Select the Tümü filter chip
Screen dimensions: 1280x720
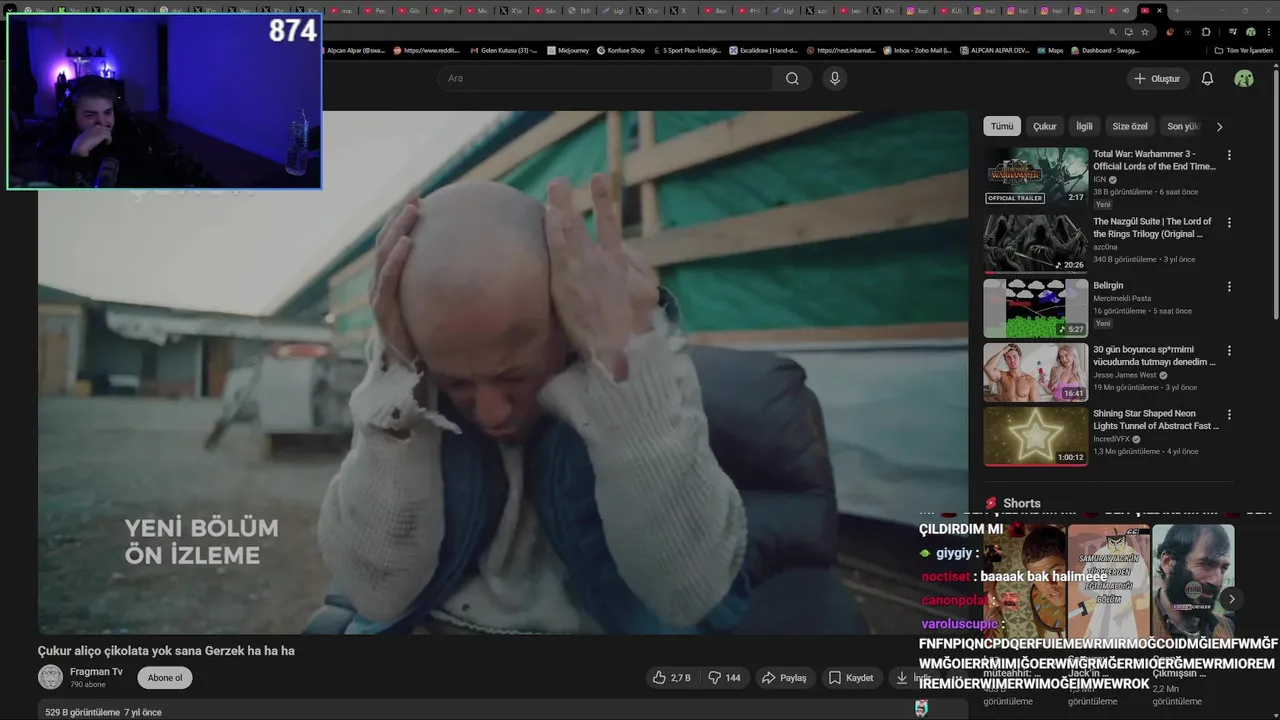1002,126
